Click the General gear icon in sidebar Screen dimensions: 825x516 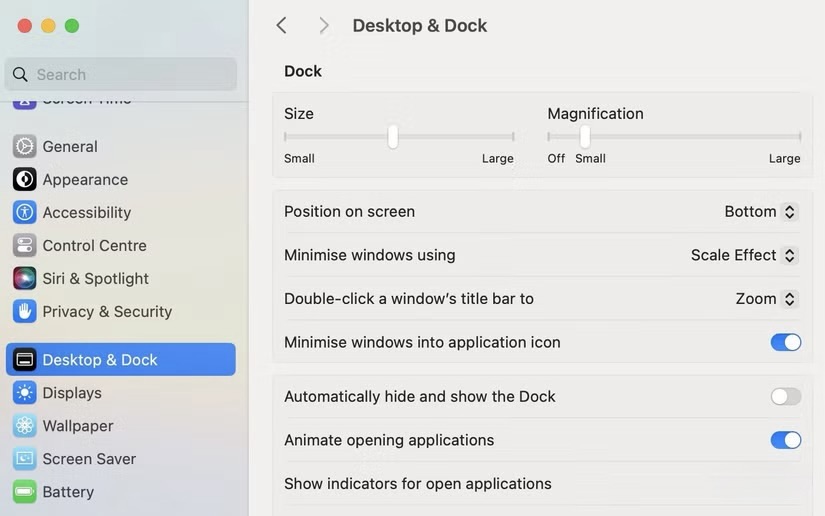(25, 146)
